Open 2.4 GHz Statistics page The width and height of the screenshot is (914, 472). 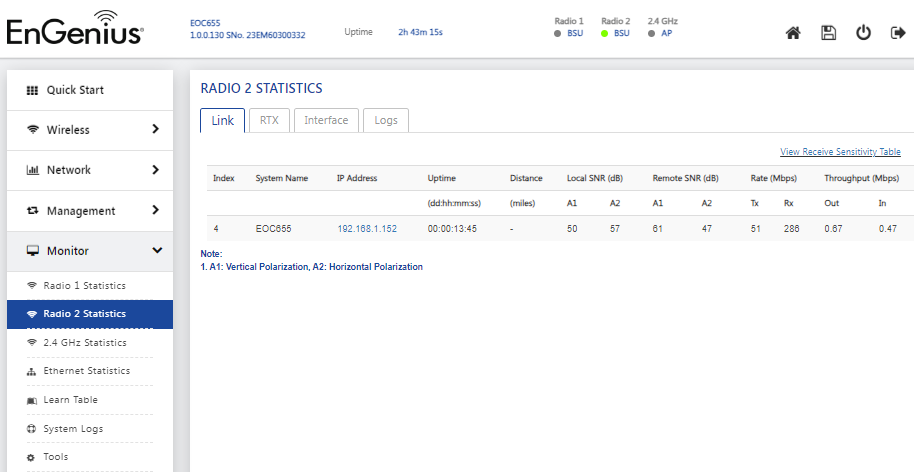[90, 343]
